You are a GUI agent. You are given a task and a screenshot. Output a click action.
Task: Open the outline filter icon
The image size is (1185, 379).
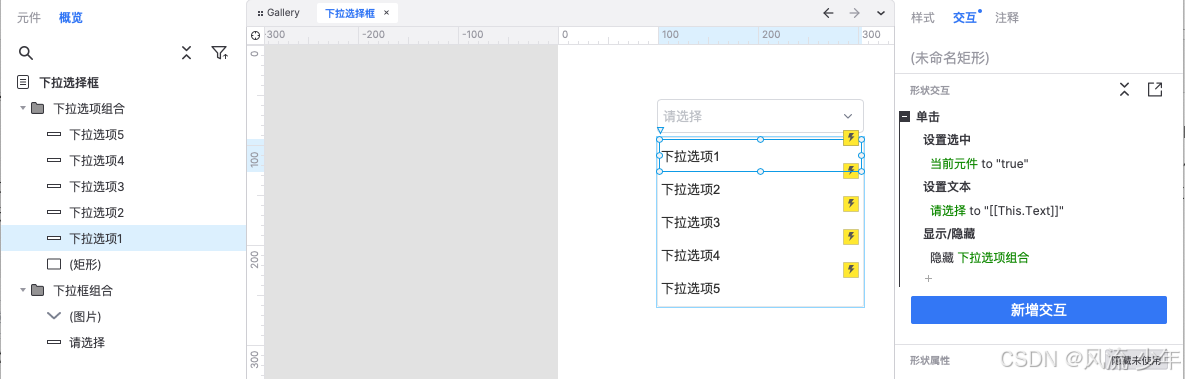(219, 53)
